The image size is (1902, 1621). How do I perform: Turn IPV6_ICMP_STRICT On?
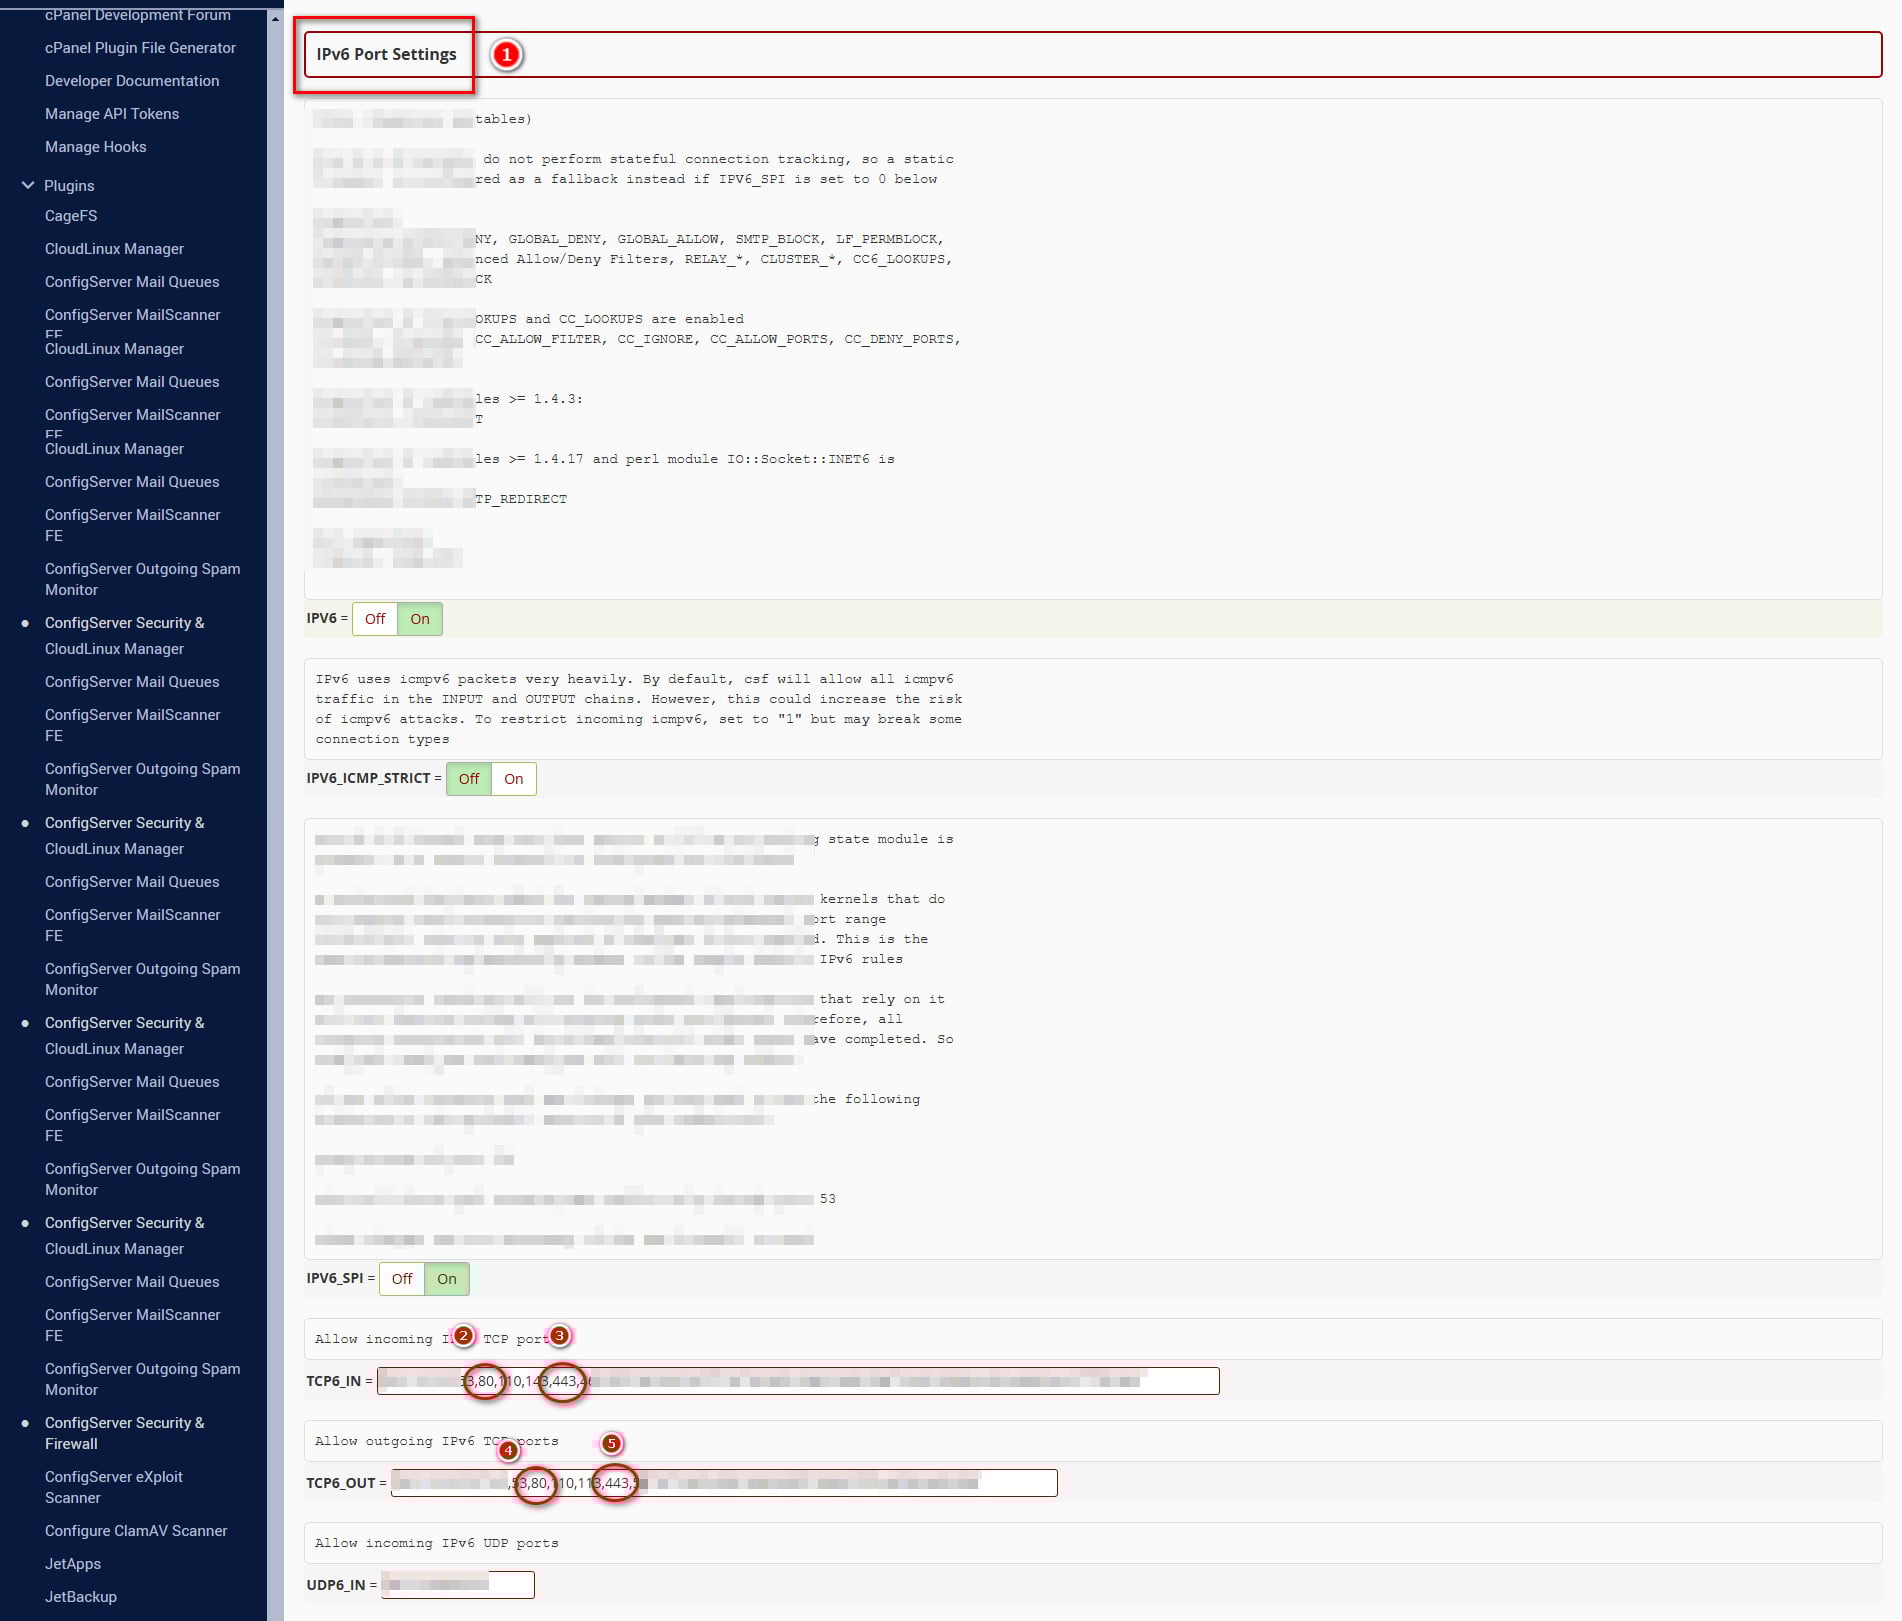(x=513, y=779)
